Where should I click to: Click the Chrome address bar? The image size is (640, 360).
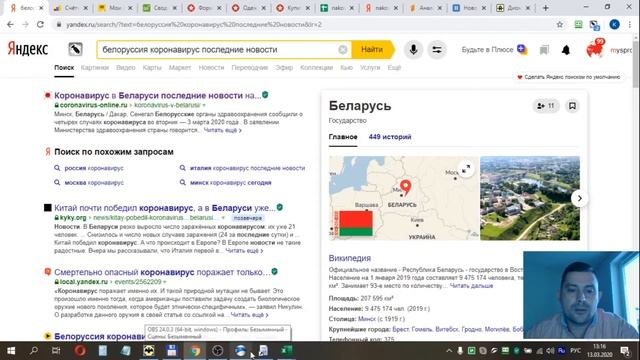[306, 24]
